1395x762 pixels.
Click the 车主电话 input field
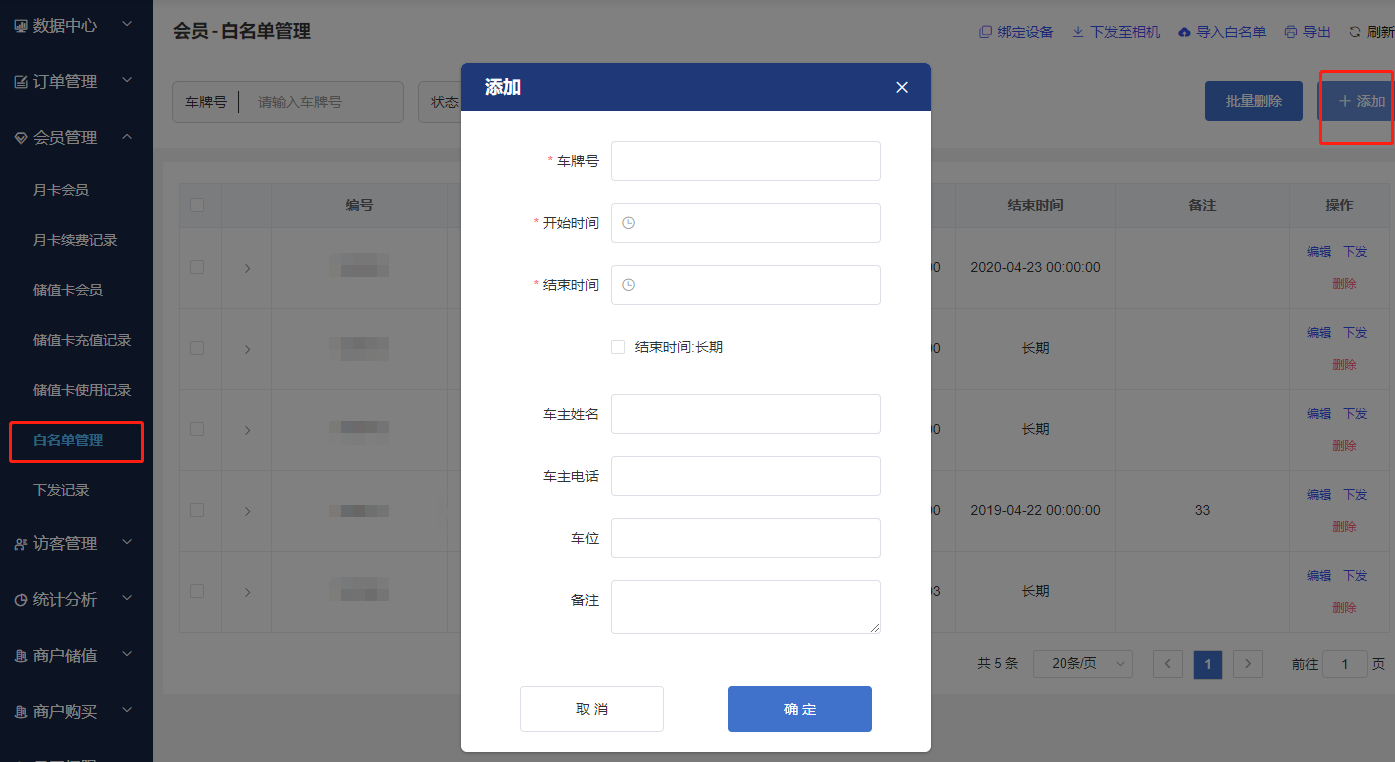pyautogui.click(x=746, y=476)
